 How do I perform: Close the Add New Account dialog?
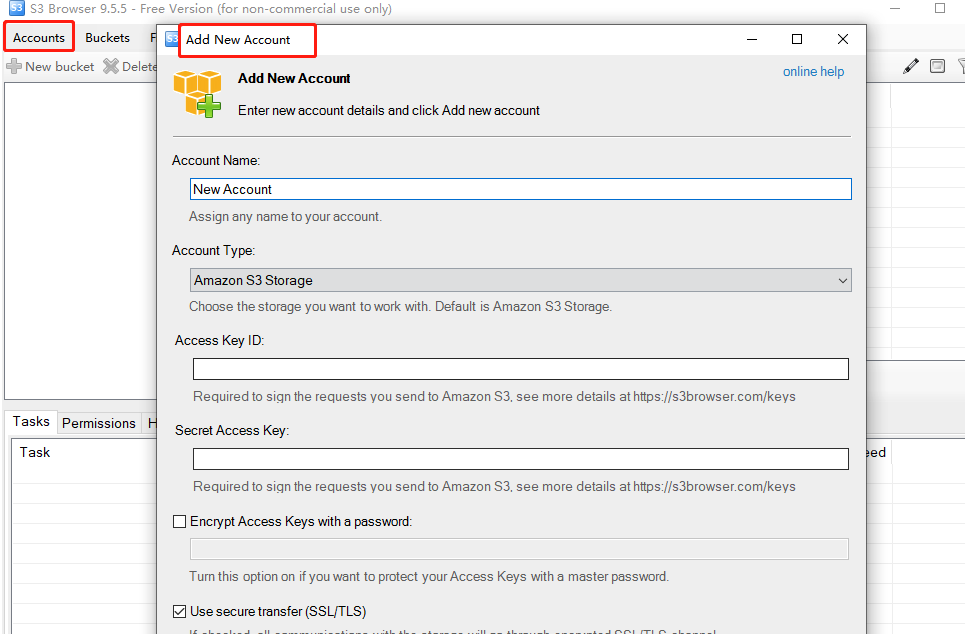coord(843,39)
